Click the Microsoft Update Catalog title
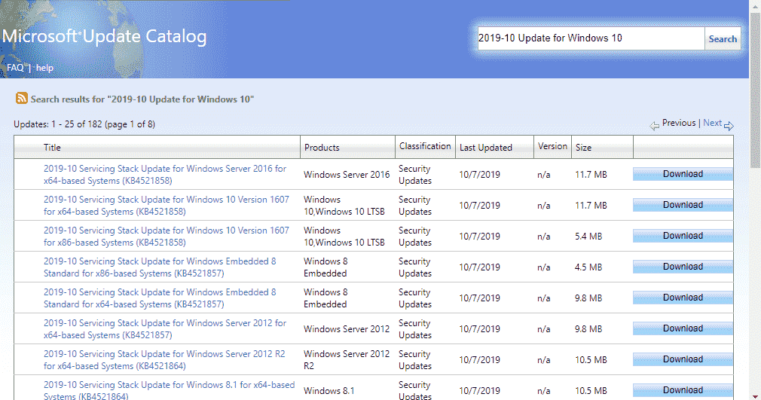 [x=104, y=36]
